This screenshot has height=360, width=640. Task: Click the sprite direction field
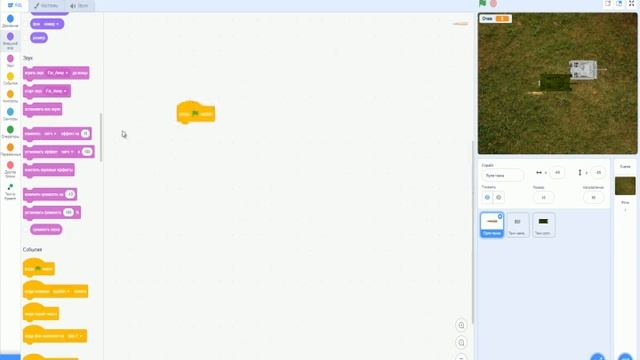[593, 197]
